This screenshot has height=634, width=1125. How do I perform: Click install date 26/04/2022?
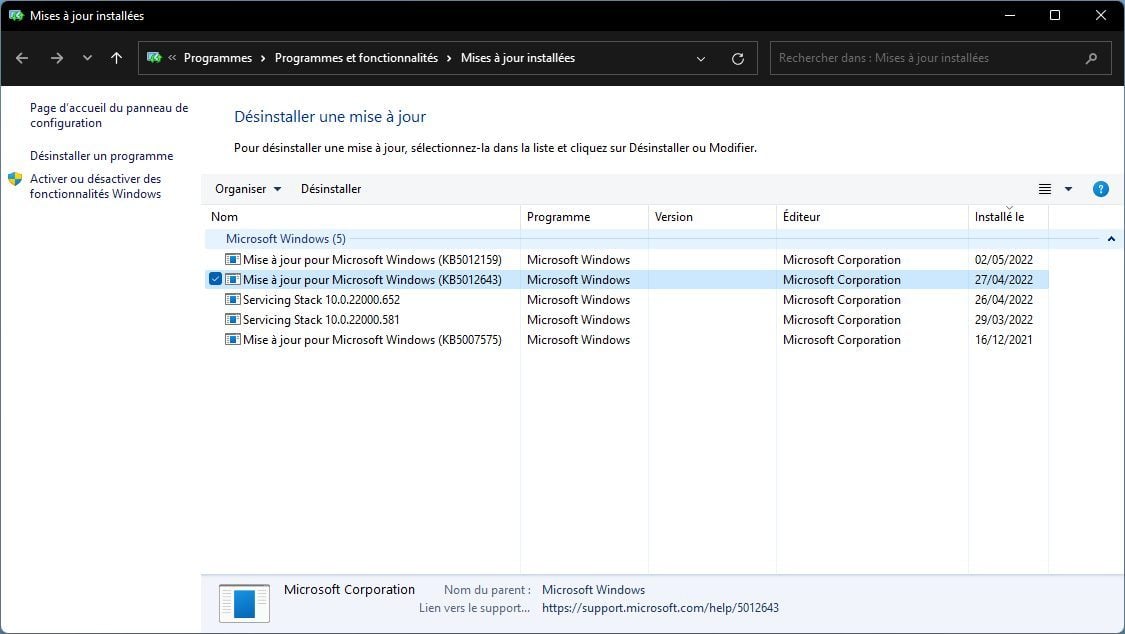(x=1004, y=300)
